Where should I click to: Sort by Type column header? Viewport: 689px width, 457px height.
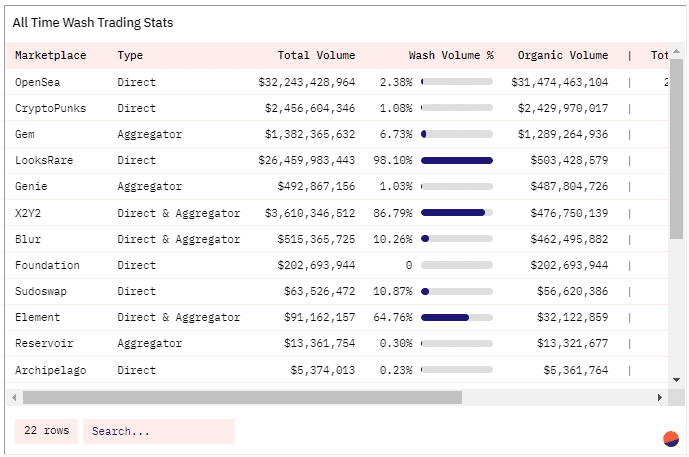pyautogui.click(x=130, y=55)
